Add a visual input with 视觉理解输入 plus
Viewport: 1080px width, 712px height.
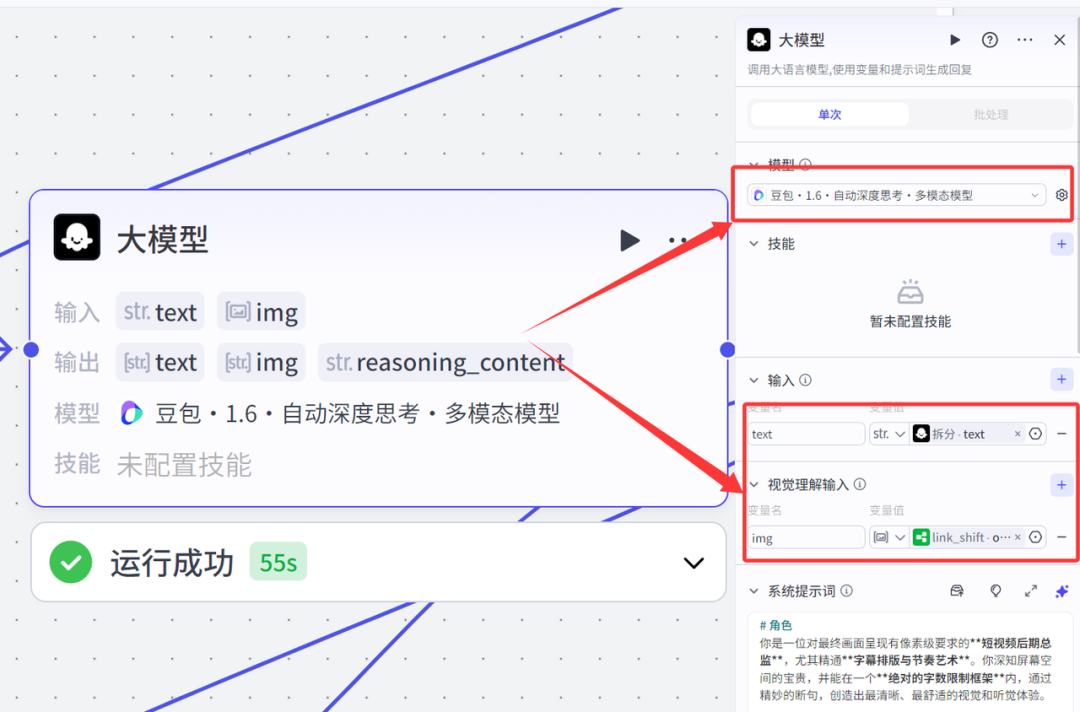point(1061,485)
